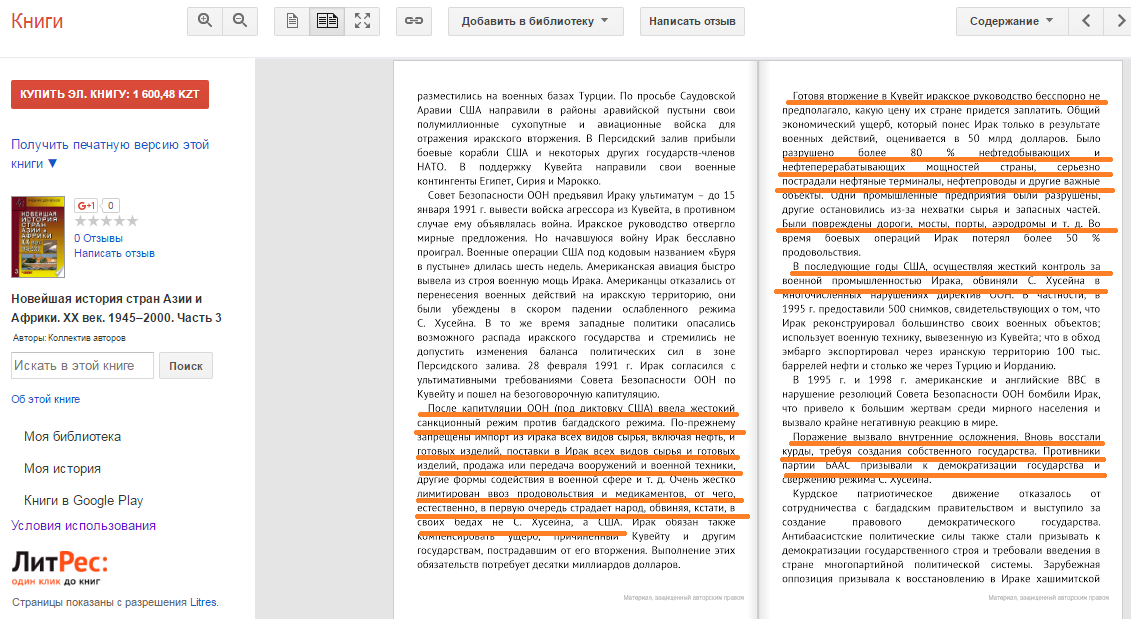Click the Написать отзыв toolbar button
The width and height of the screenshot is (1131, 619).
[692, 22]
